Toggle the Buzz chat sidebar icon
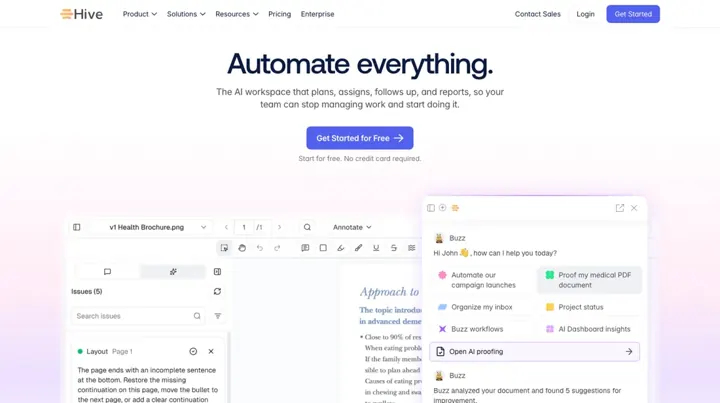 click(x=431, y=208)
